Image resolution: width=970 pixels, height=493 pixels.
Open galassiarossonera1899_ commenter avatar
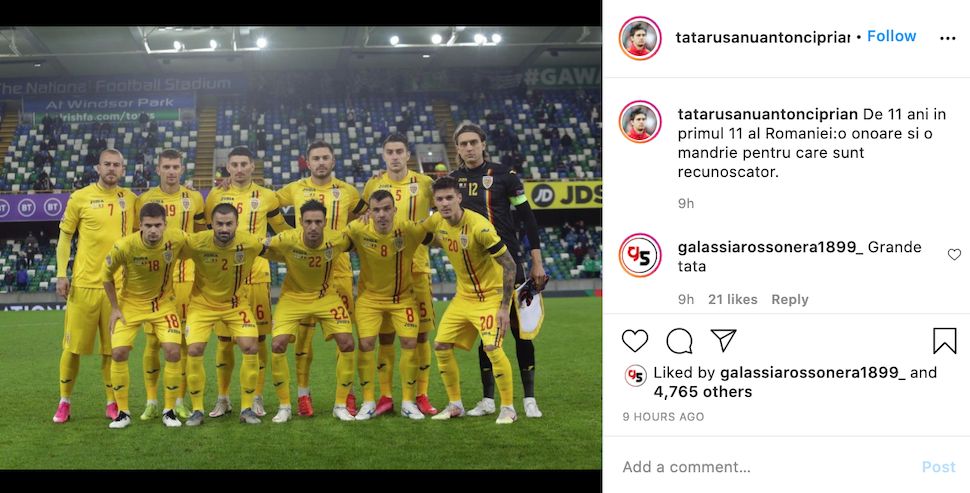(640, 255)
